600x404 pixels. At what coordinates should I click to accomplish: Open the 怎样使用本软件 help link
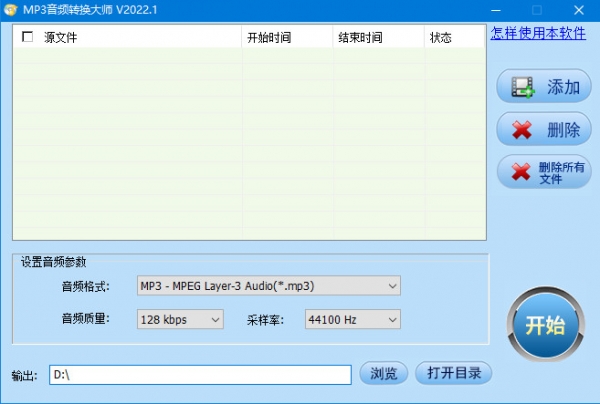click(x=538, y=34)
